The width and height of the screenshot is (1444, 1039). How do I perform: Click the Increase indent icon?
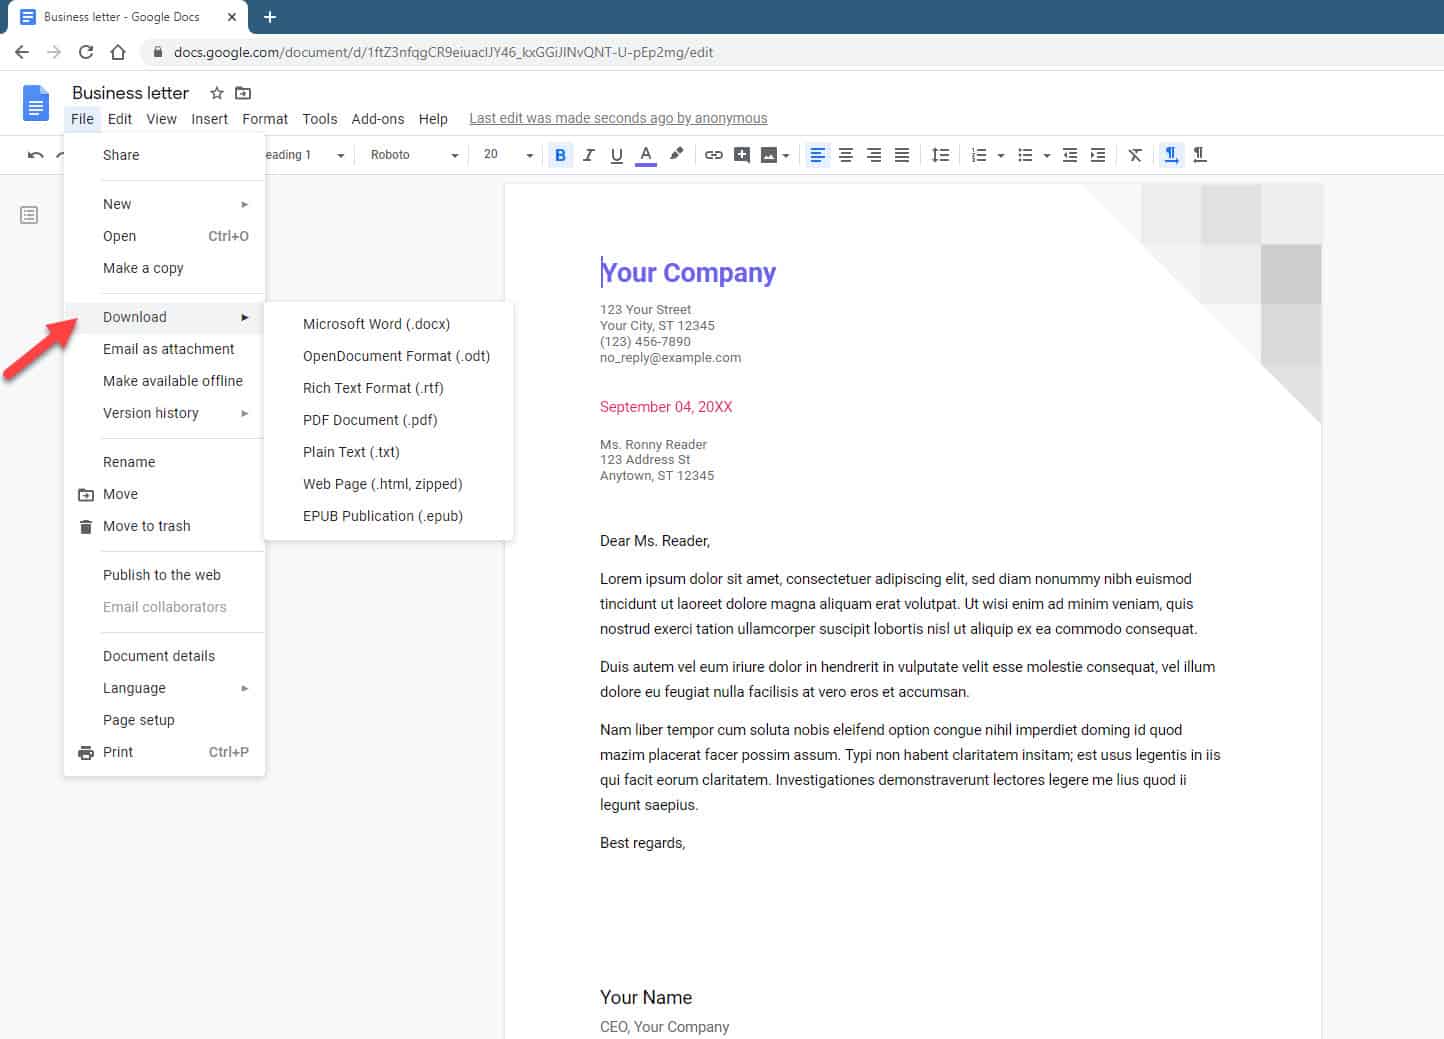[1098, 155]
